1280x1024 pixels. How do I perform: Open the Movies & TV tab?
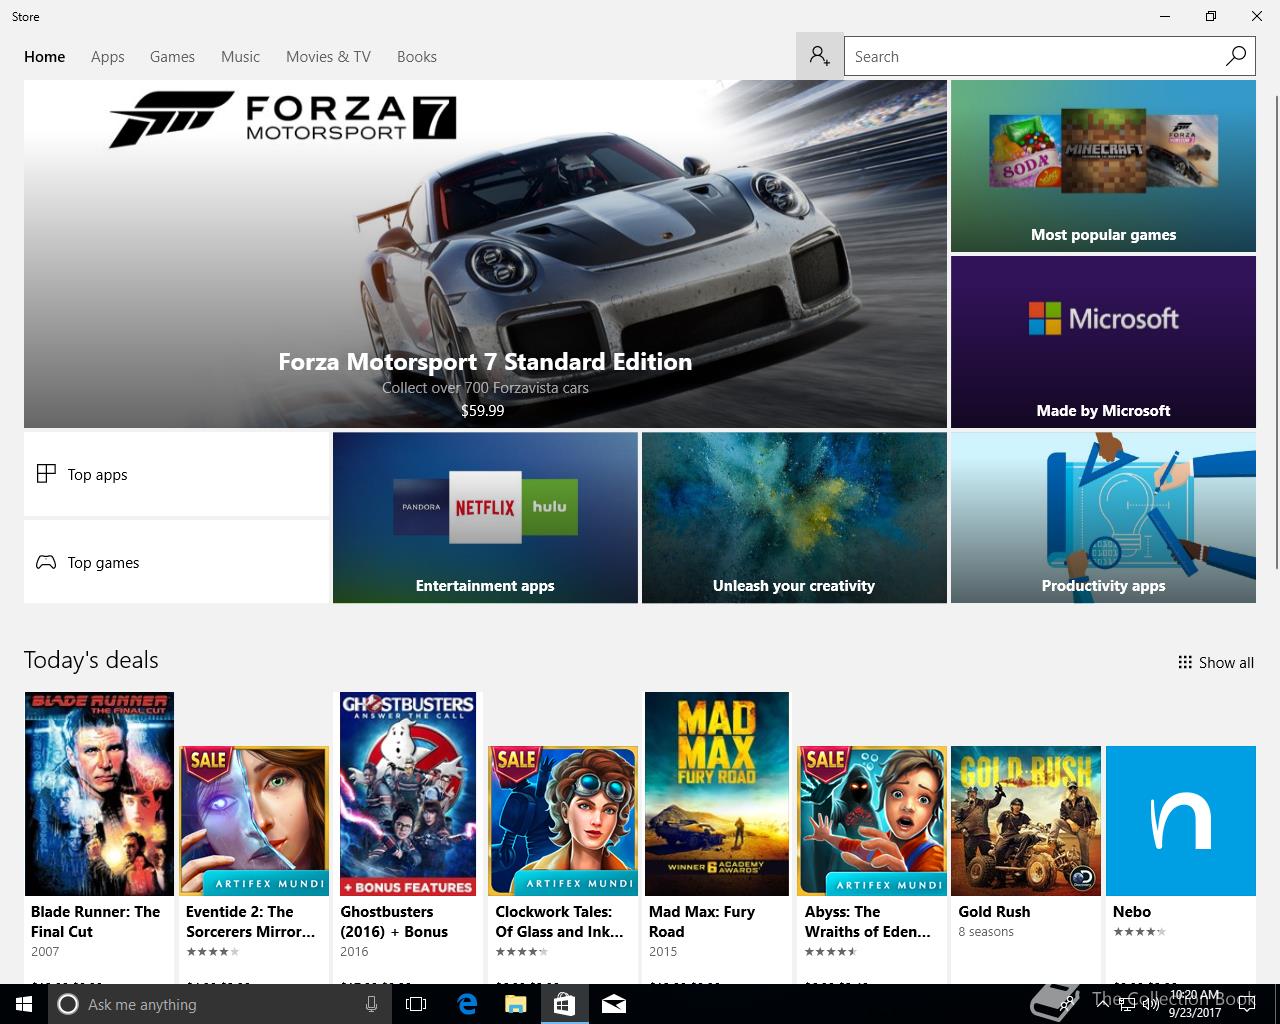tap(328, 57)
